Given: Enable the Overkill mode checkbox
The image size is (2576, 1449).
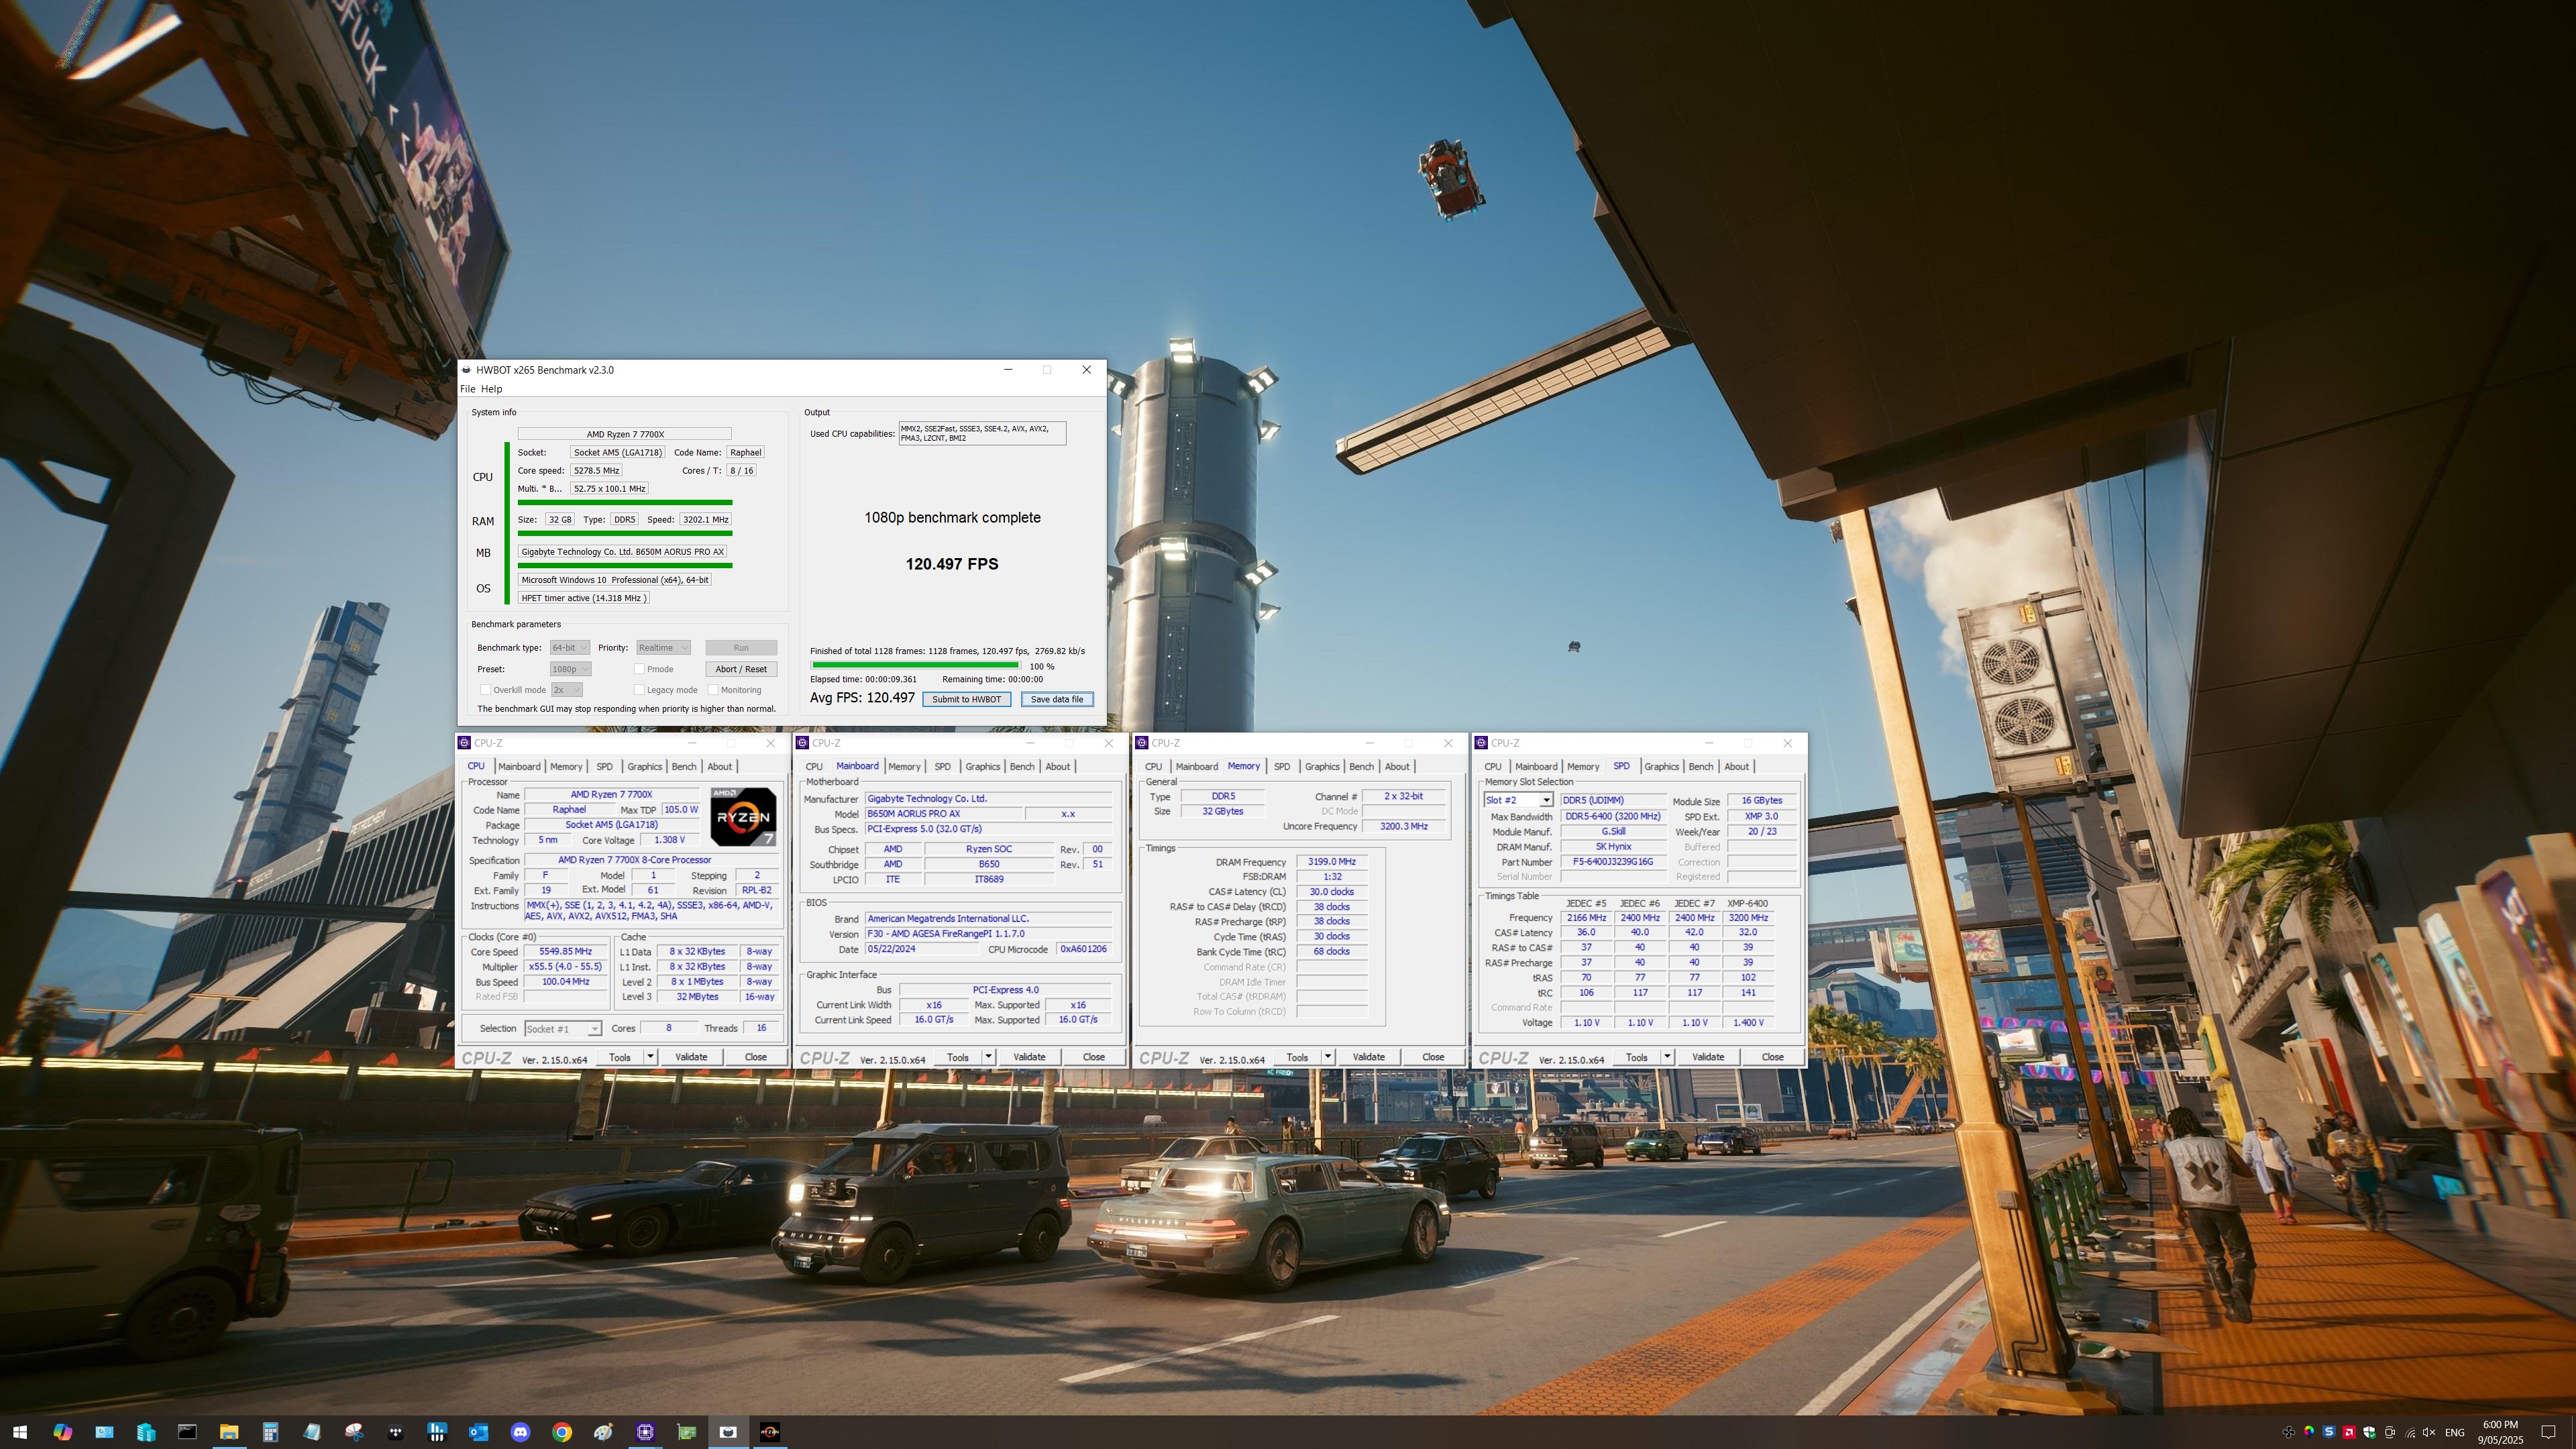Looking at the screenshot, I should 485,690.
